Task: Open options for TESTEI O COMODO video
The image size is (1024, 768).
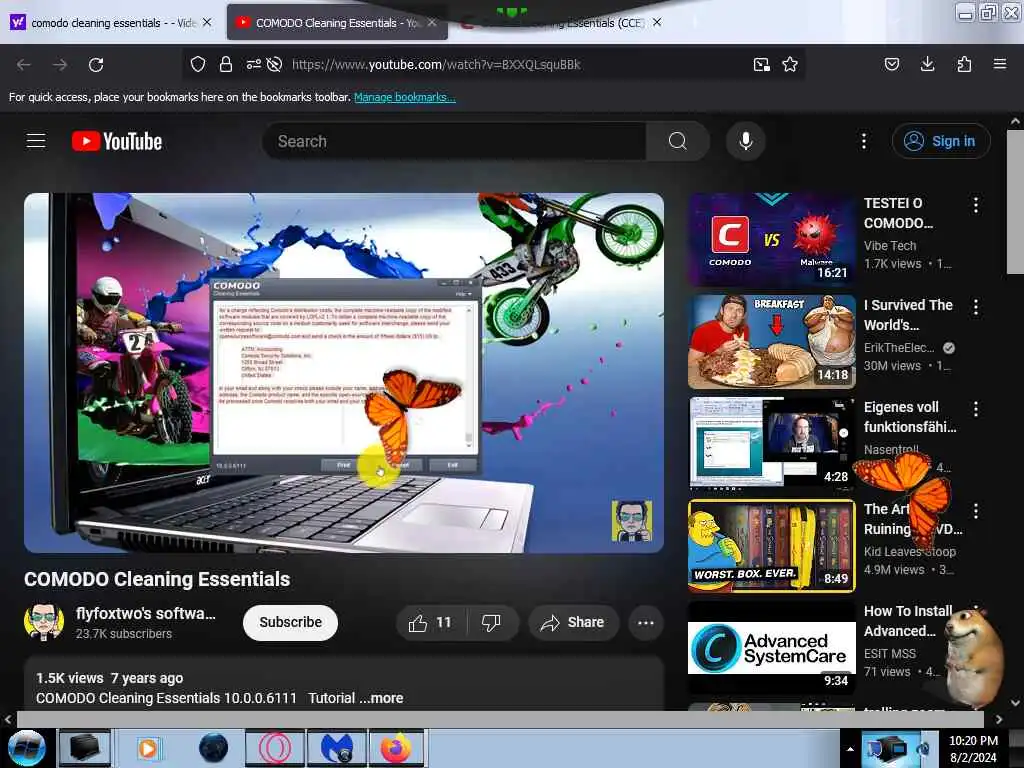Action: point(976,205)
